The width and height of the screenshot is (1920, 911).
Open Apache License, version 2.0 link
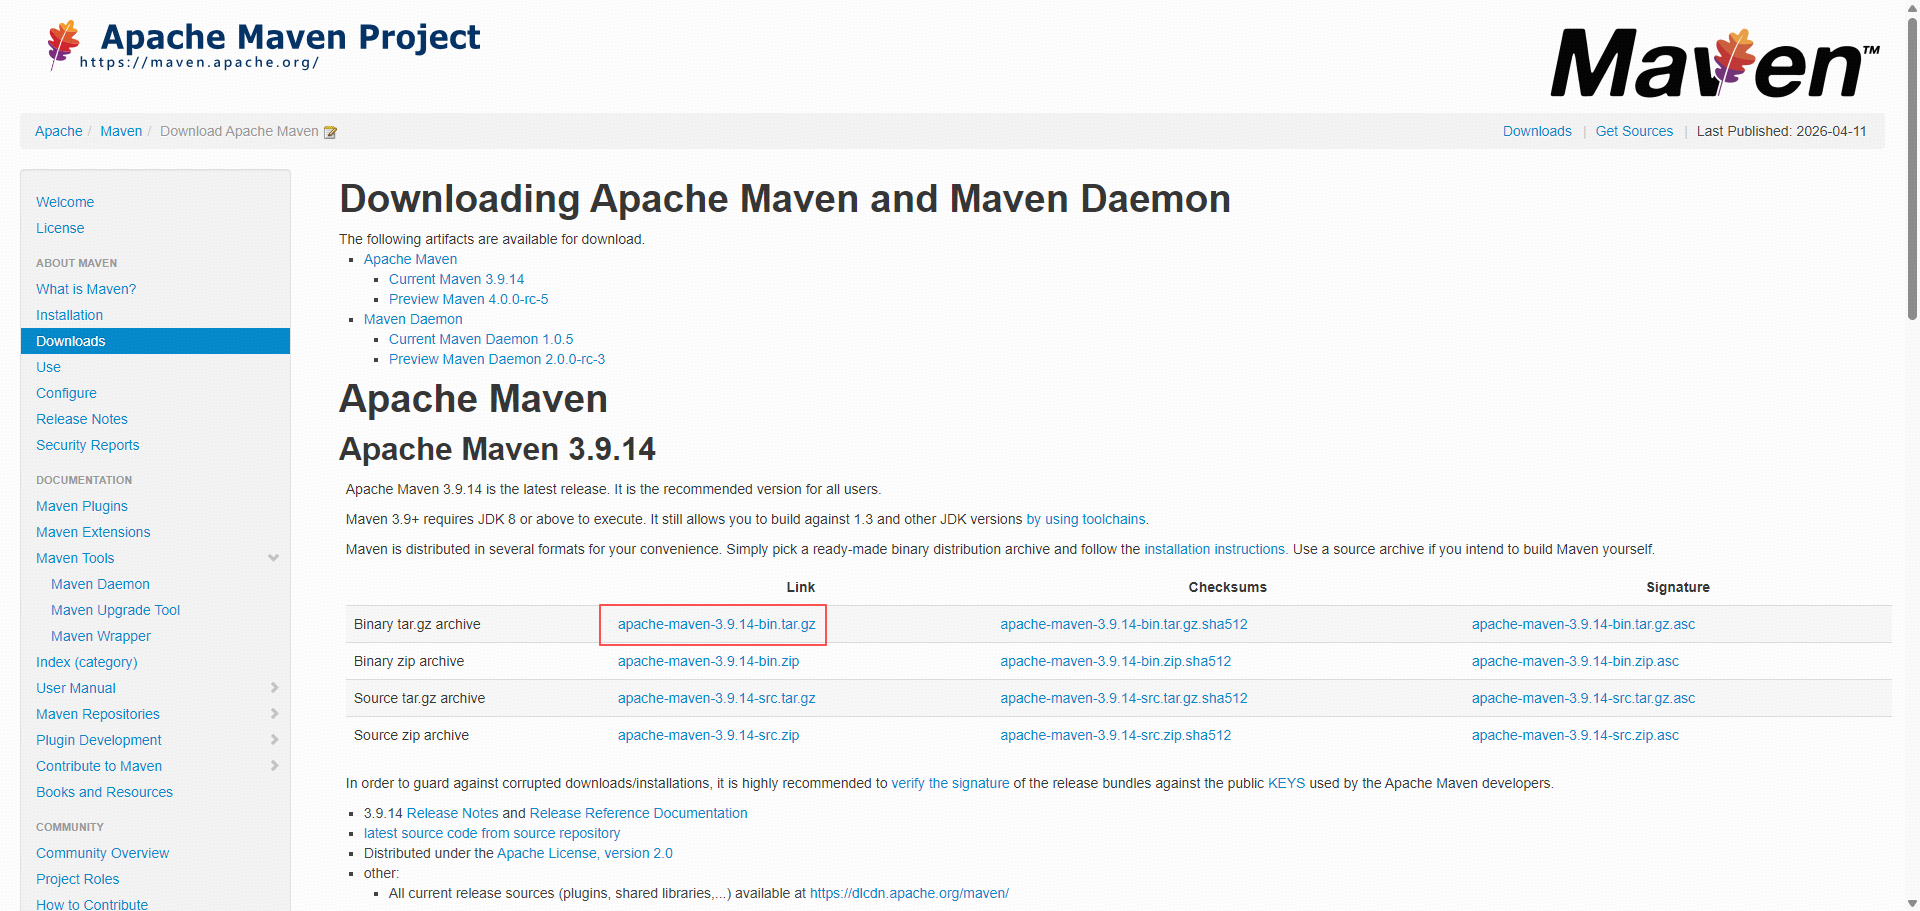click(x=585, y=853)
